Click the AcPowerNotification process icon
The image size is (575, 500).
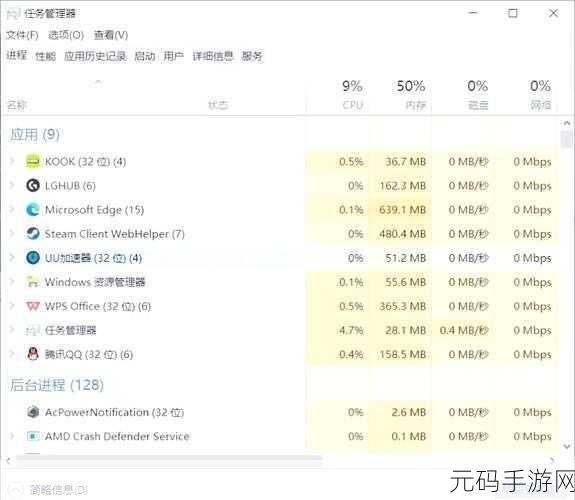click(x=33, y=412)
